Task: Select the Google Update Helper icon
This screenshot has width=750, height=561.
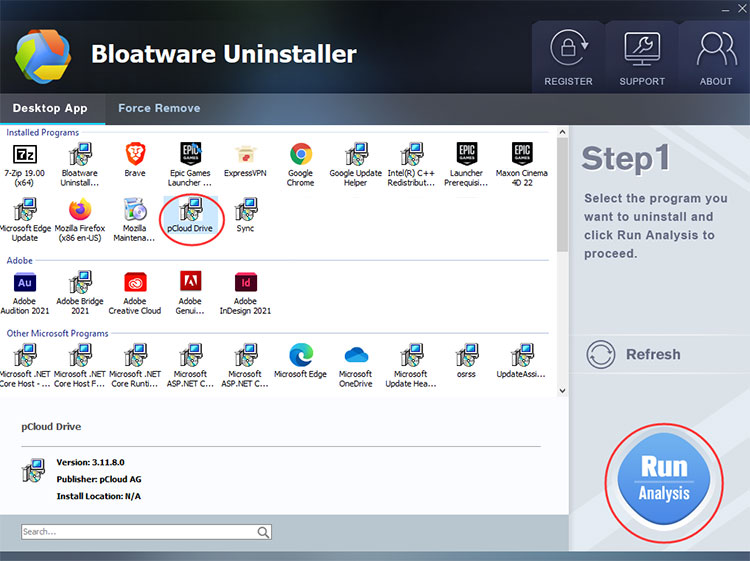Action: [356, 154]
